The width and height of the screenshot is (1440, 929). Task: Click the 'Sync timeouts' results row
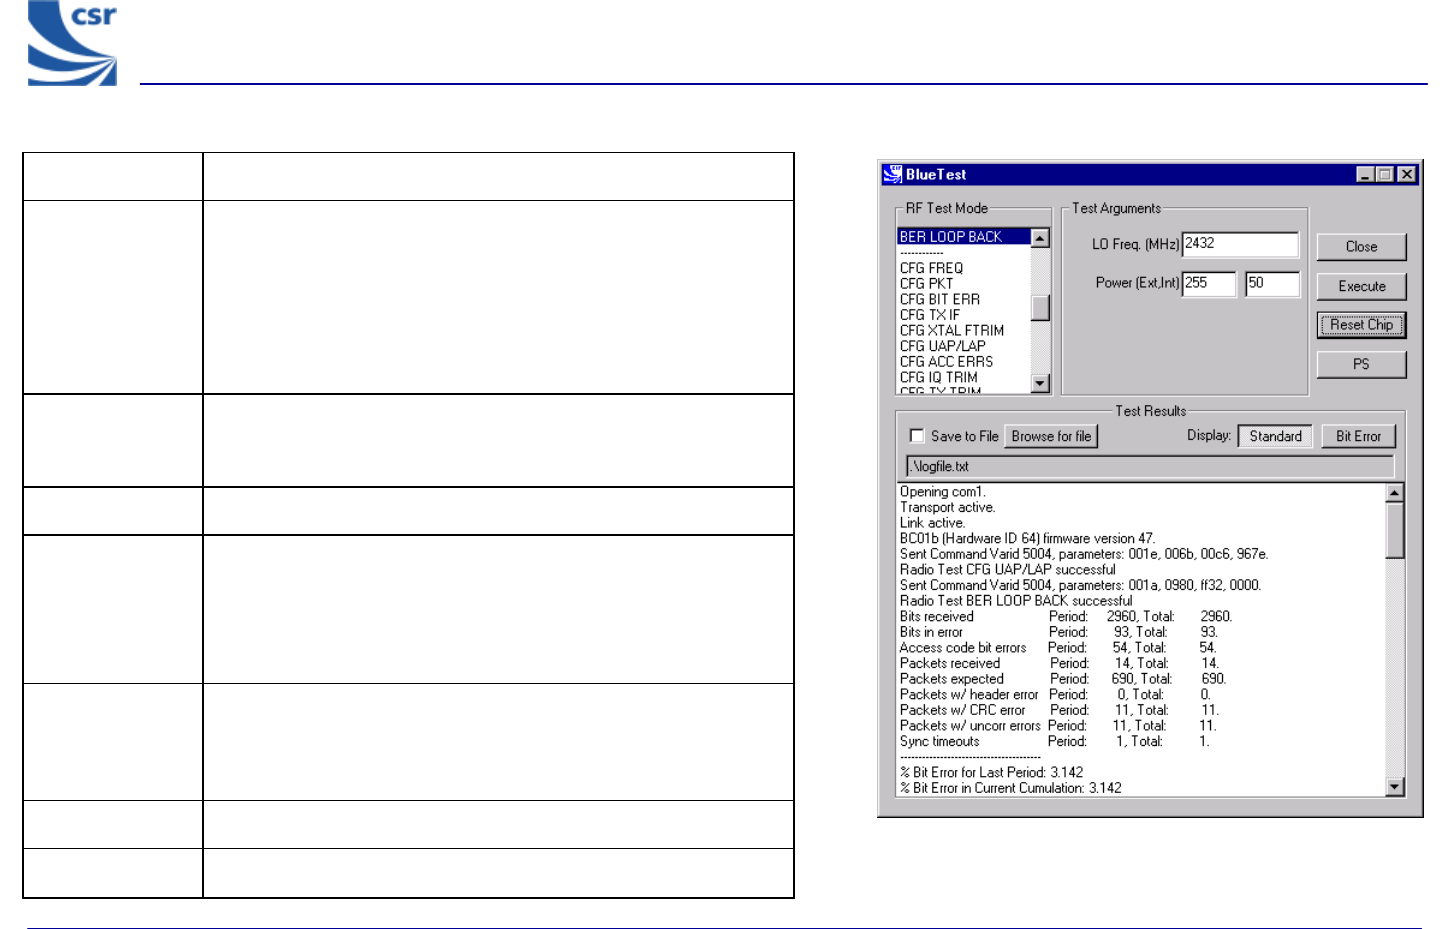click(1055, 742)
